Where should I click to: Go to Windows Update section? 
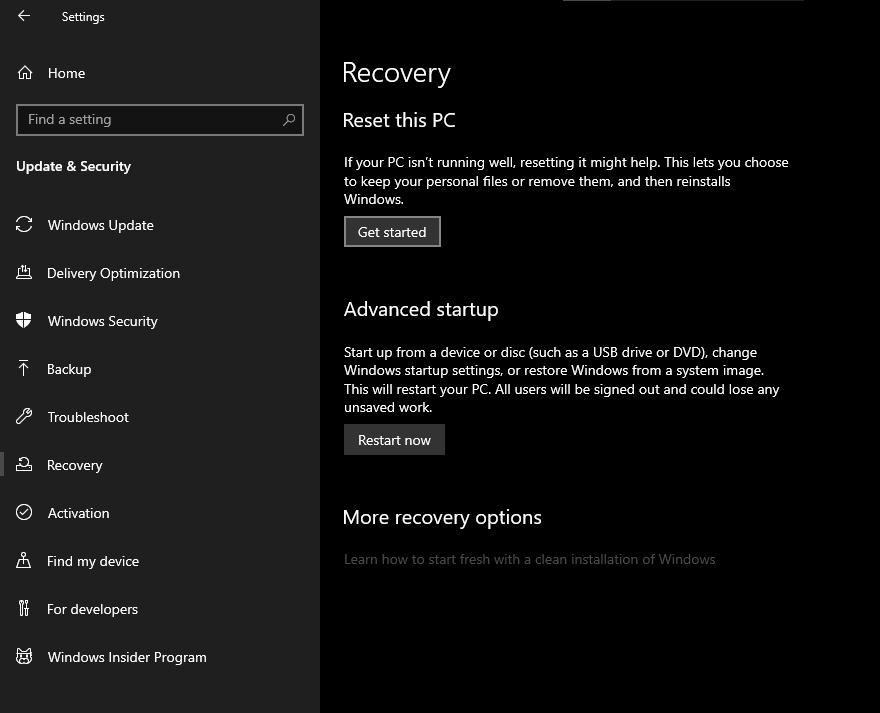[100, 225]
